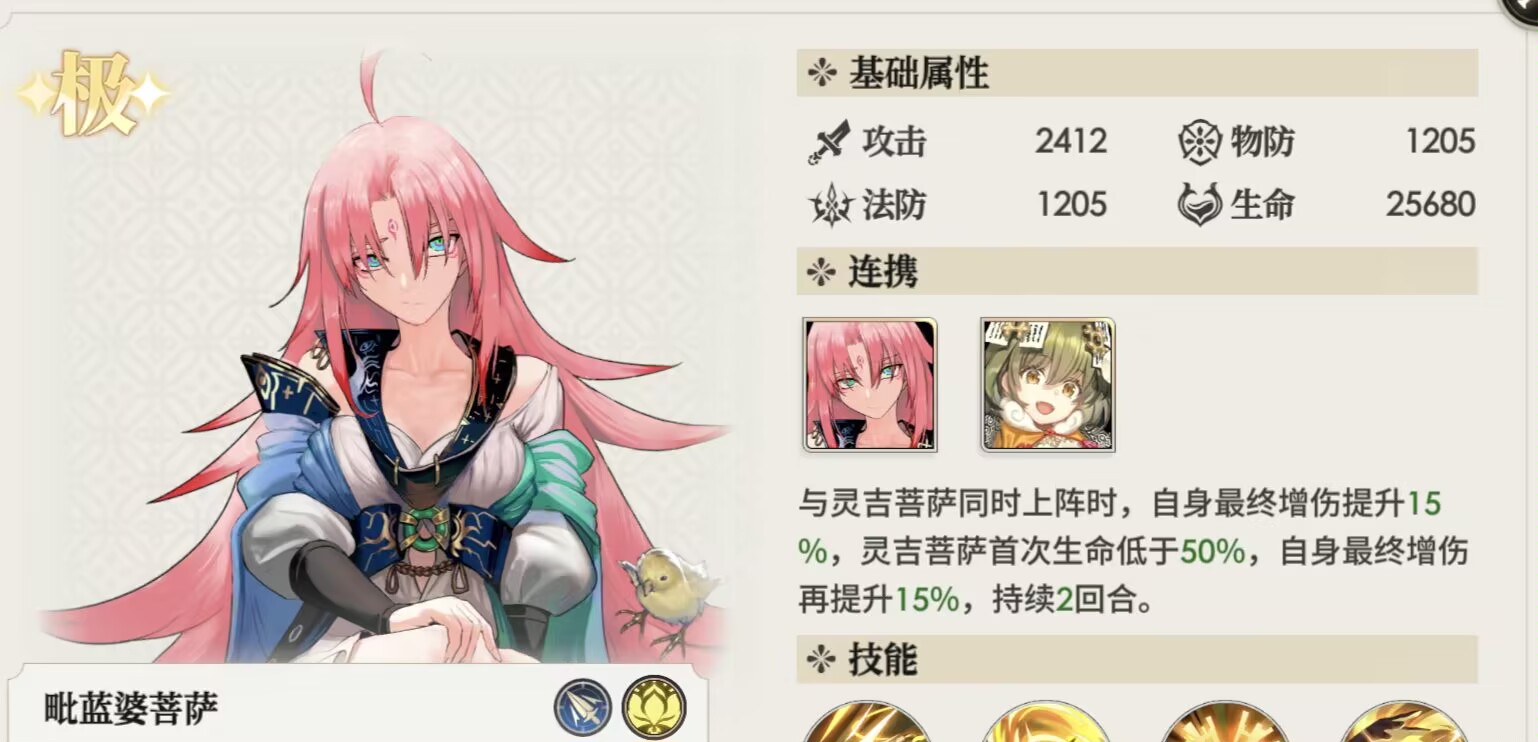Open the fourth skill icon under 技能
Viewport: 1538px width, 742px height.
tap(1403, 722)
